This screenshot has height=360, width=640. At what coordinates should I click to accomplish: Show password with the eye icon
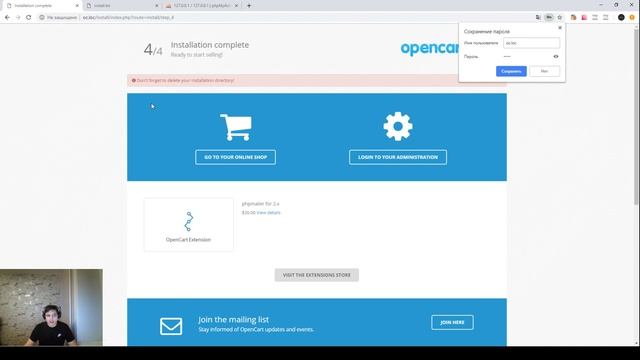pyautogui.click(x=556, y=56)
